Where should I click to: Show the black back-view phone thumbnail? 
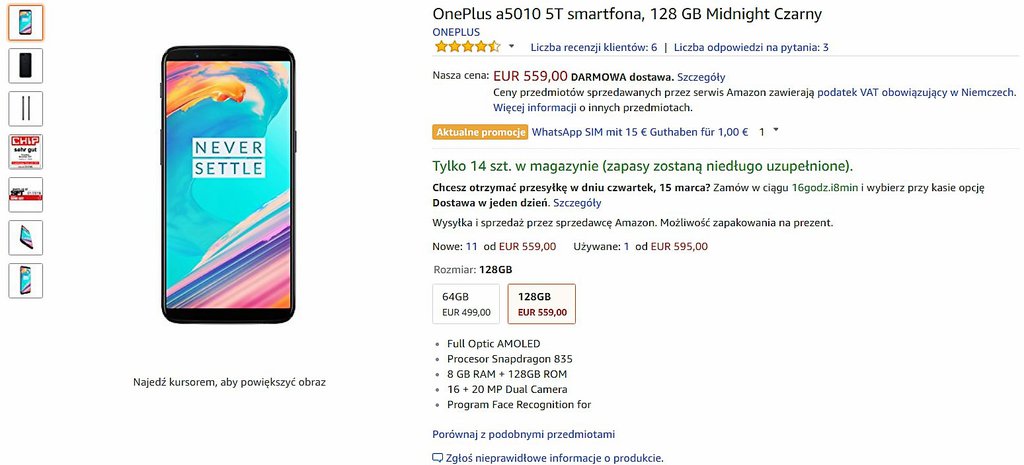pyautogui.click(x=25, y=65)
